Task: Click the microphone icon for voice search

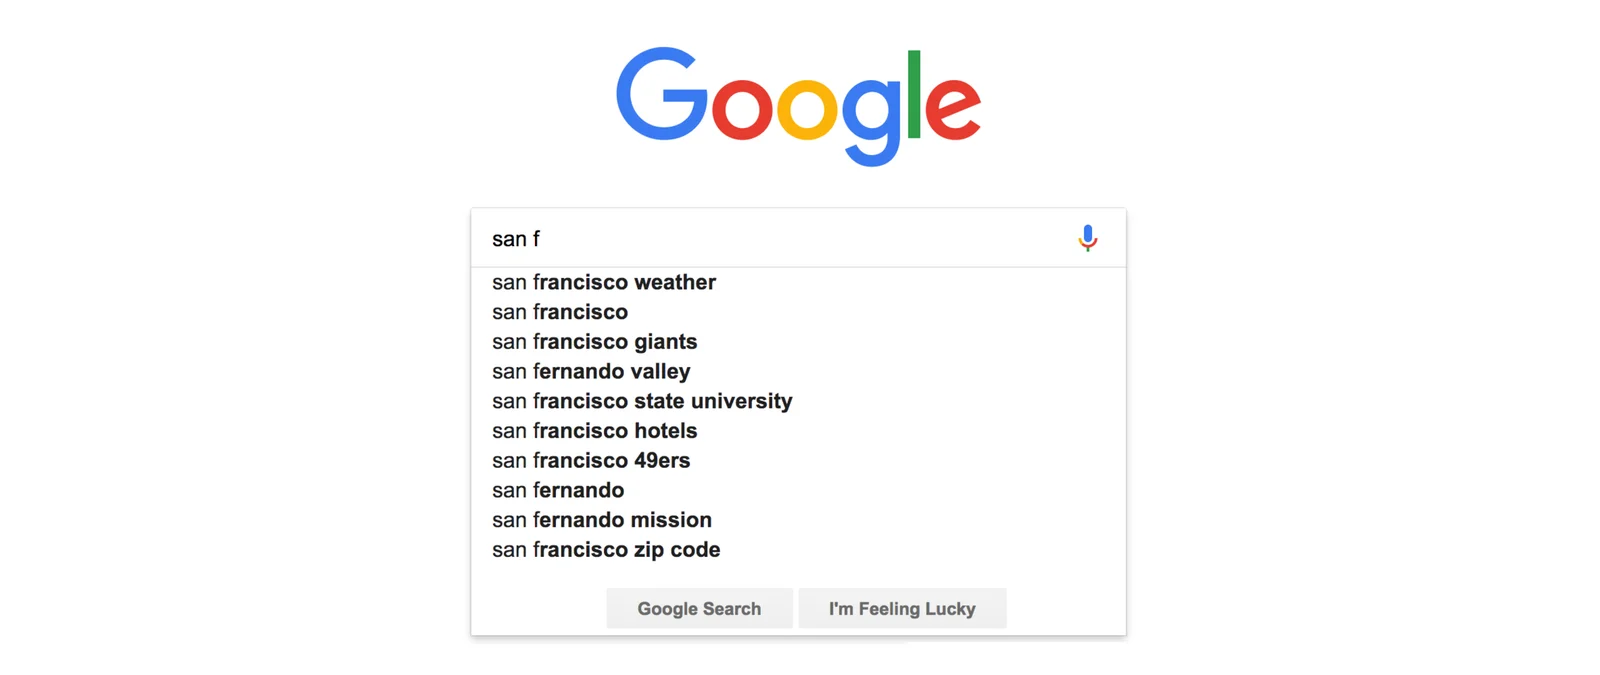Action: [1088, 238]
